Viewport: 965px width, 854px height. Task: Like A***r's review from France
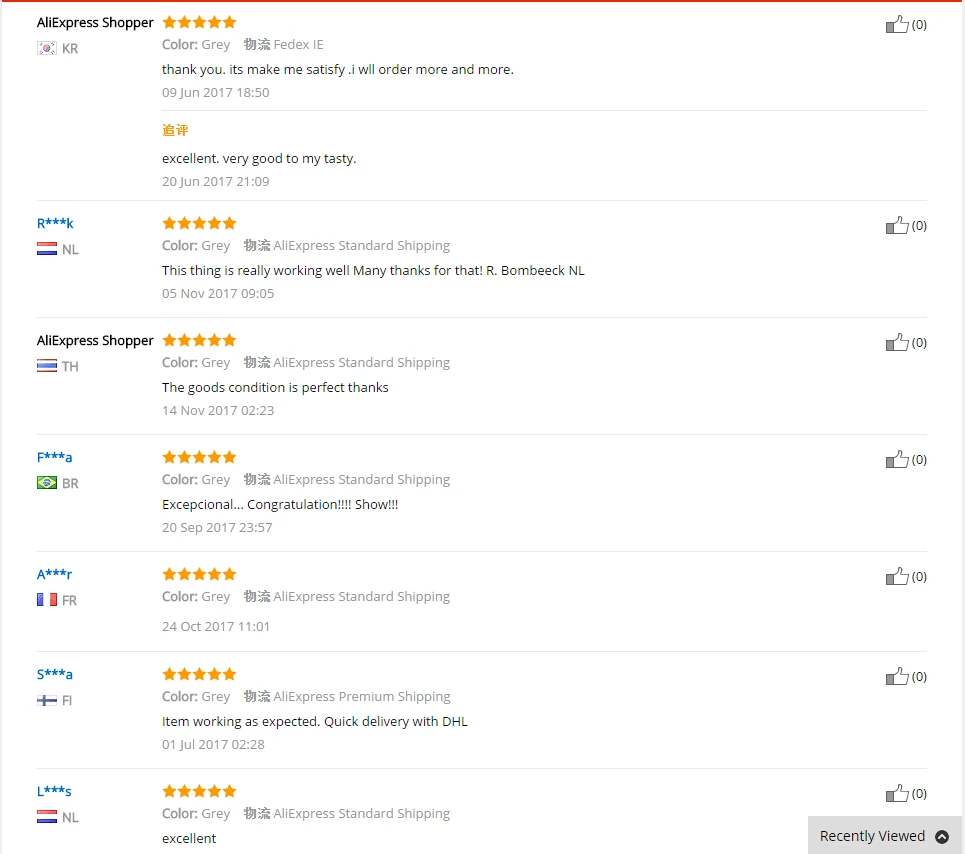pos(897,577)
